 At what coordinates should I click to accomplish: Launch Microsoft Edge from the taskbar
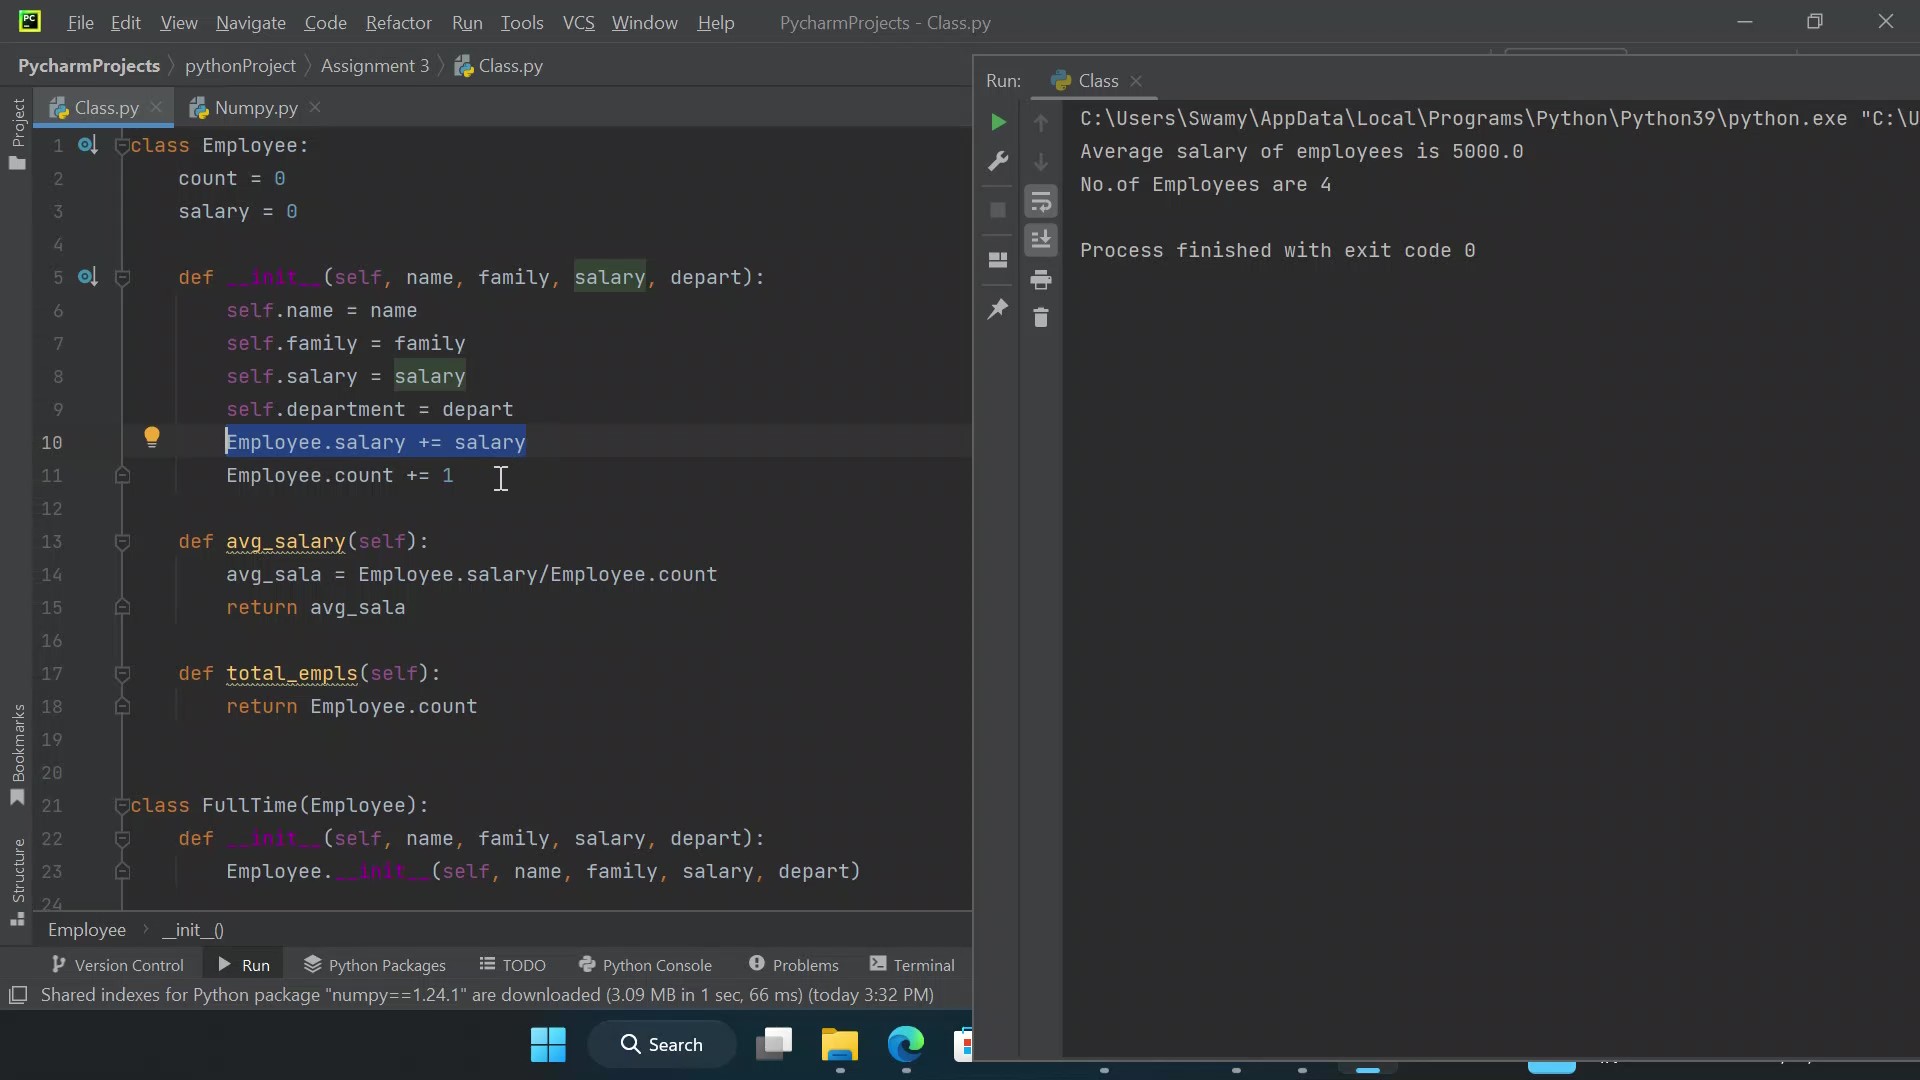906,1045
